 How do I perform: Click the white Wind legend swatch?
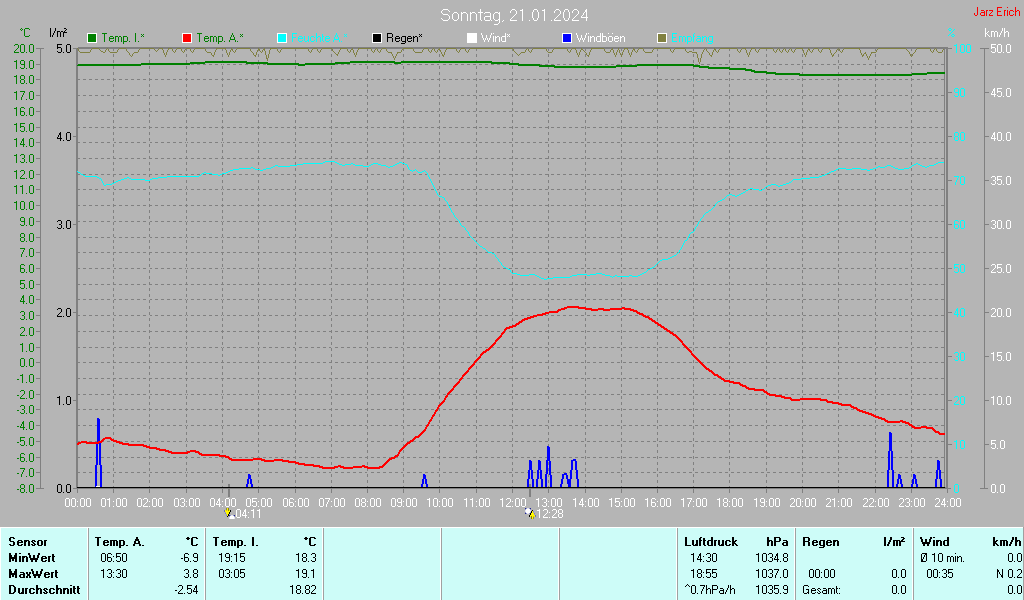(x=472, y=38)
